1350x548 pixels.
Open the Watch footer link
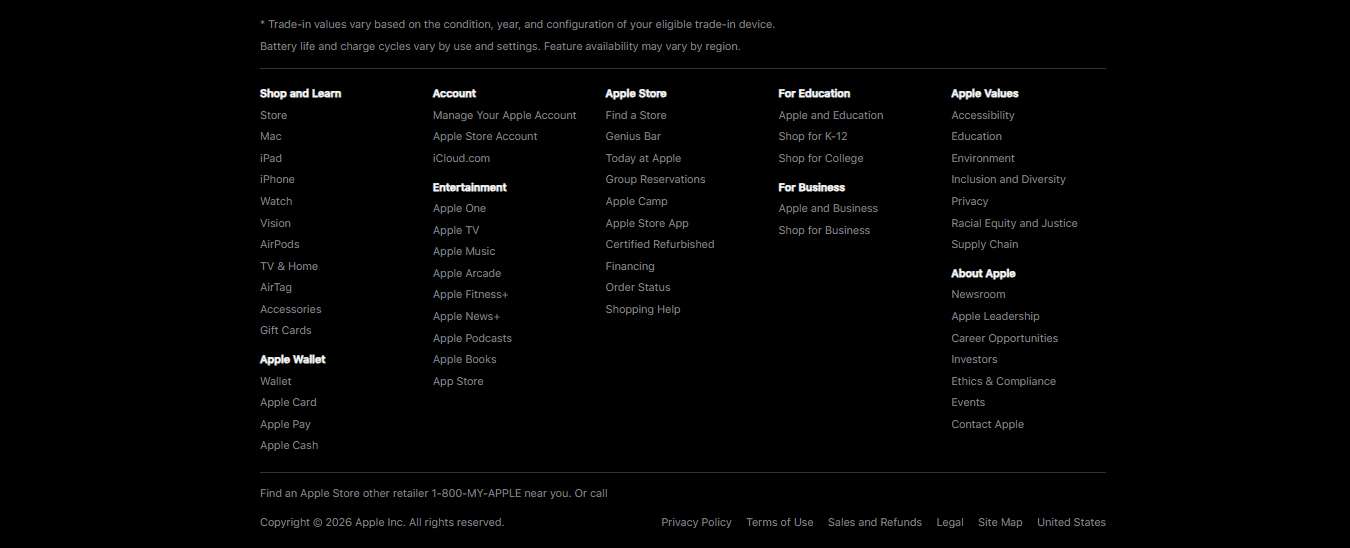276,201
